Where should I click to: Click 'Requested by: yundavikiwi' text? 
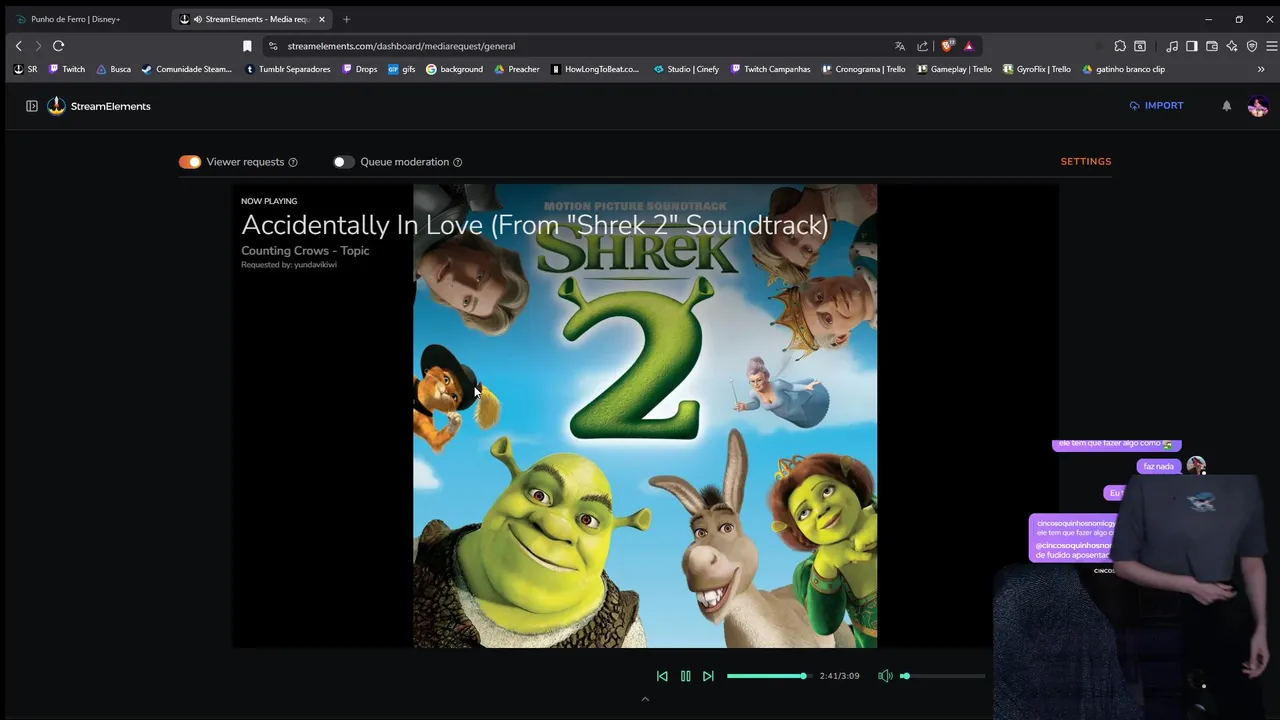(x=289, y=265)
